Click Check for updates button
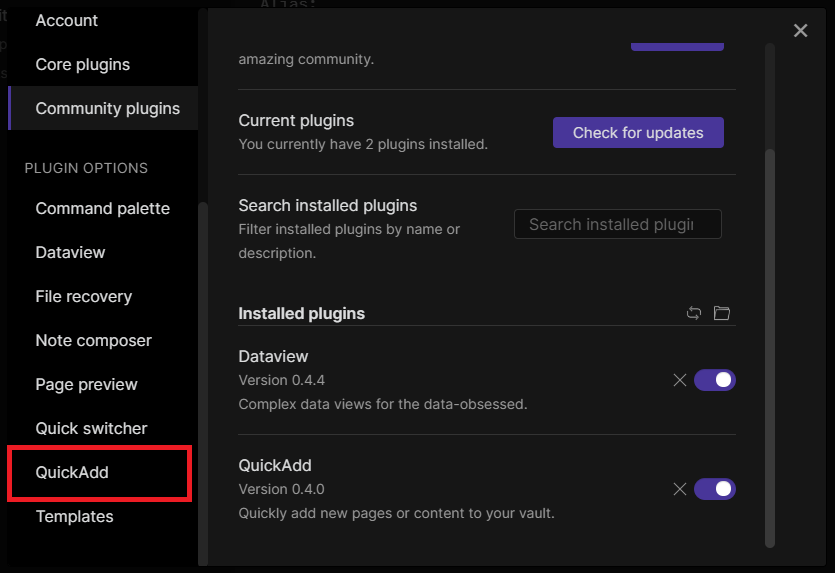Viewport: 835px width, 573px height. click(x=638, y=133)
